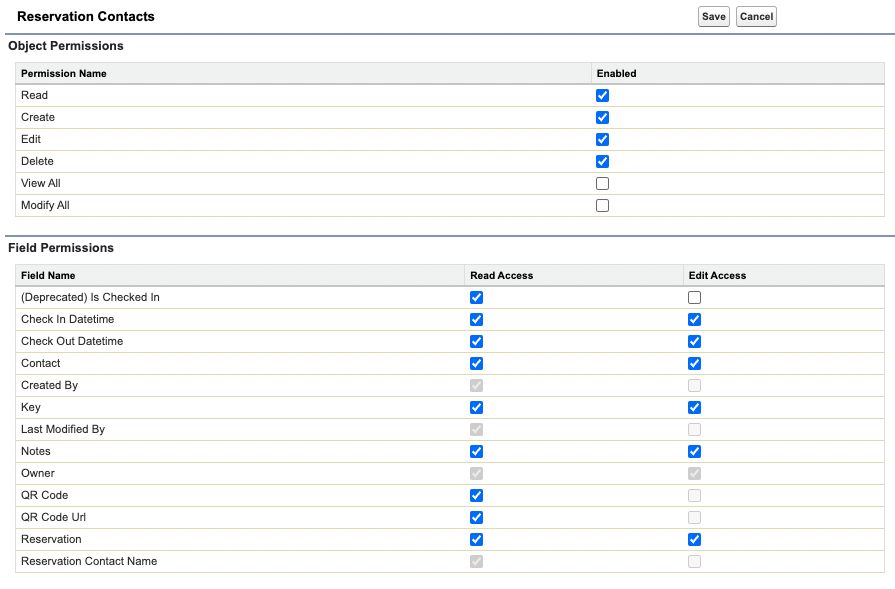
Task: Uncheck read access for QR Code Url
Action: point(476,518)
